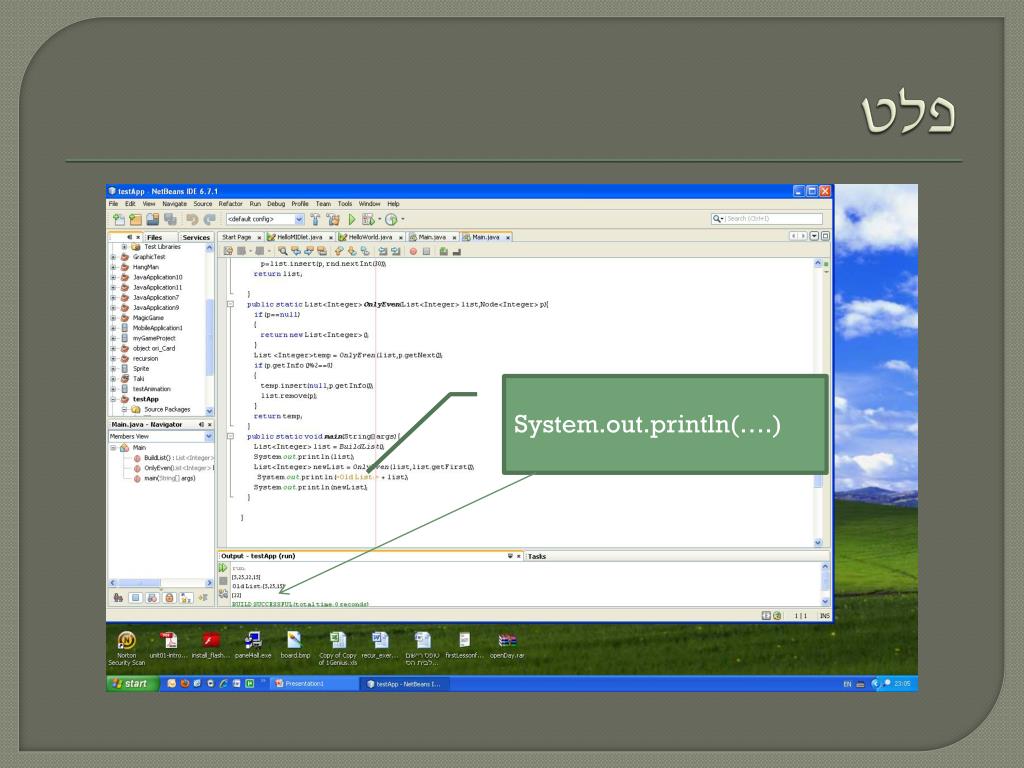The width and height of the screenshot is (1024, 768).
Task: Click the Firefox quick launch icon
Action: [185, 684]
